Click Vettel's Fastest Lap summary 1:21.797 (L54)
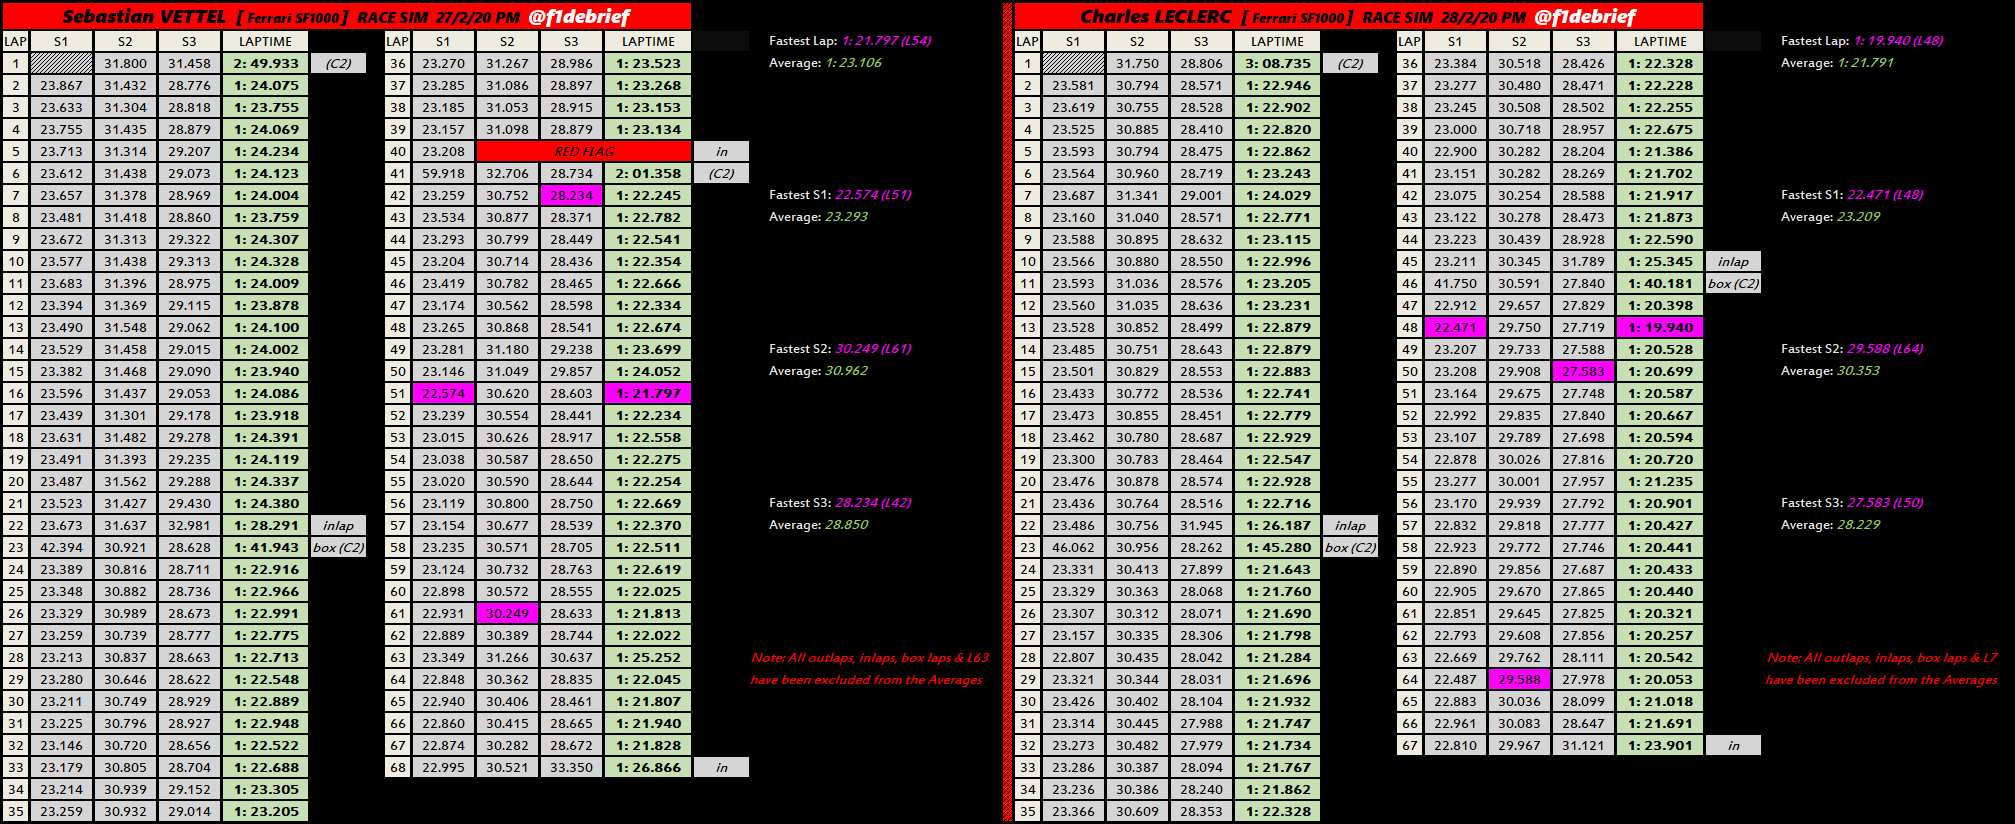Viewport: 2015px width, 824px height. [x=886, y=41]
